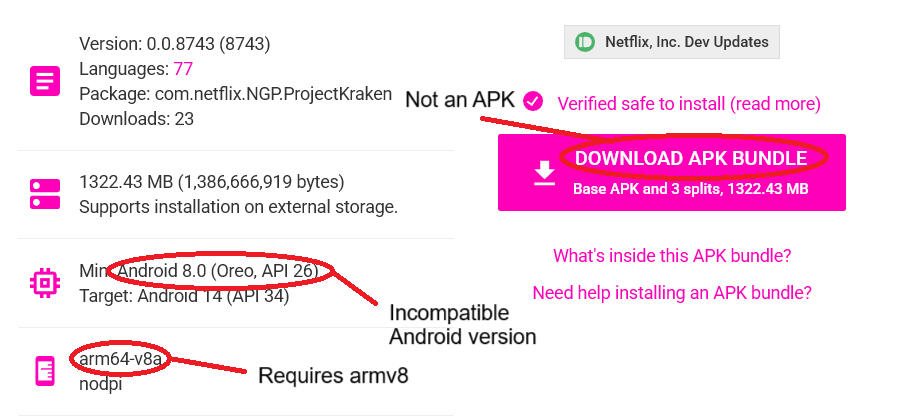The image size is (905, 417).
Task: Open the Netflix, Inc. Dev Updates button
Action: (672, 42)
